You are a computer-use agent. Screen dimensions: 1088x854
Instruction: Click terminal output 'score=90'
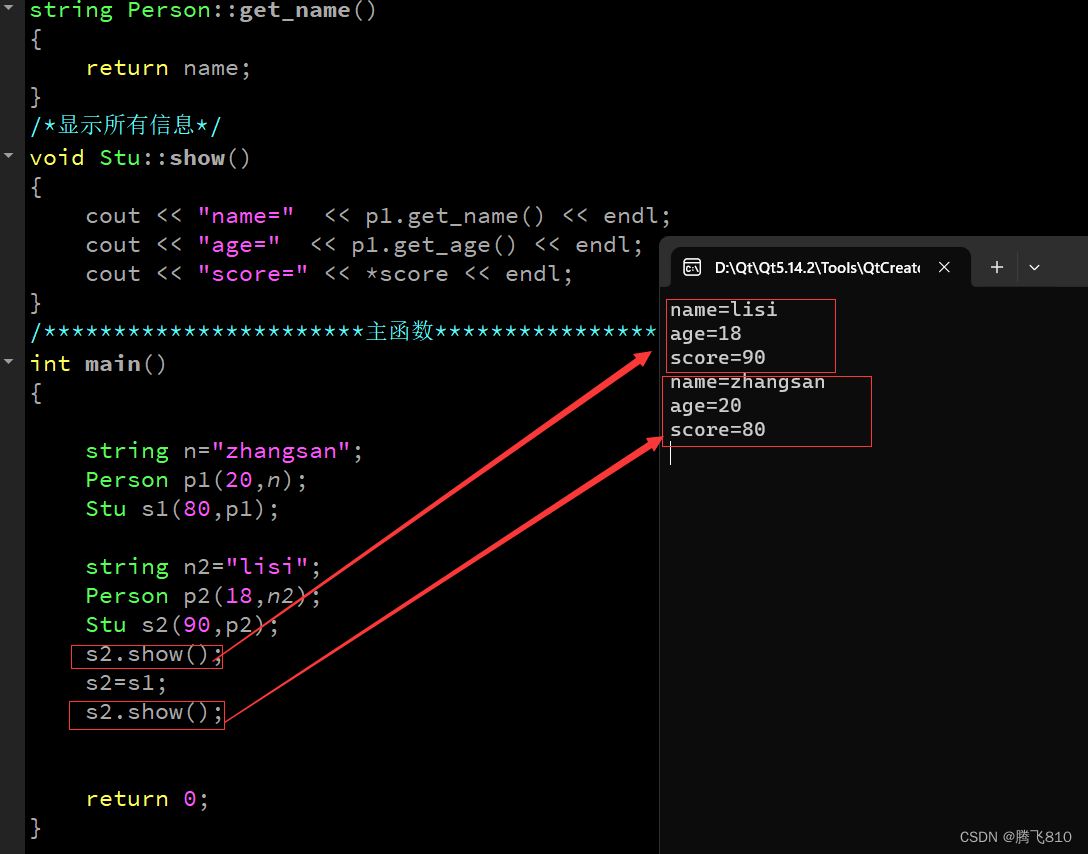717,358
